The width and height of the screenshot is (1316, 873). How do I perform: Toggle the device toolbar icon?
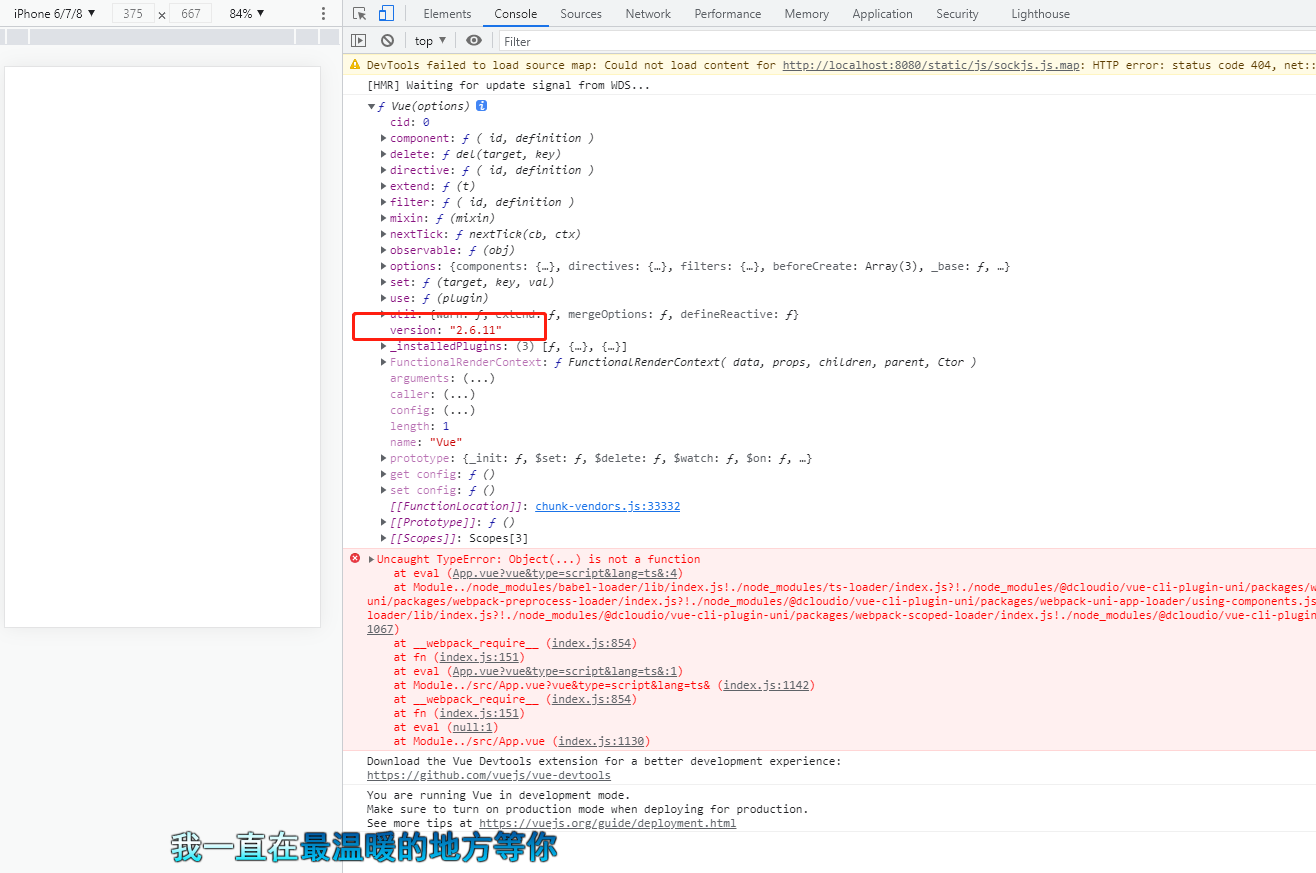click(386, 14)
